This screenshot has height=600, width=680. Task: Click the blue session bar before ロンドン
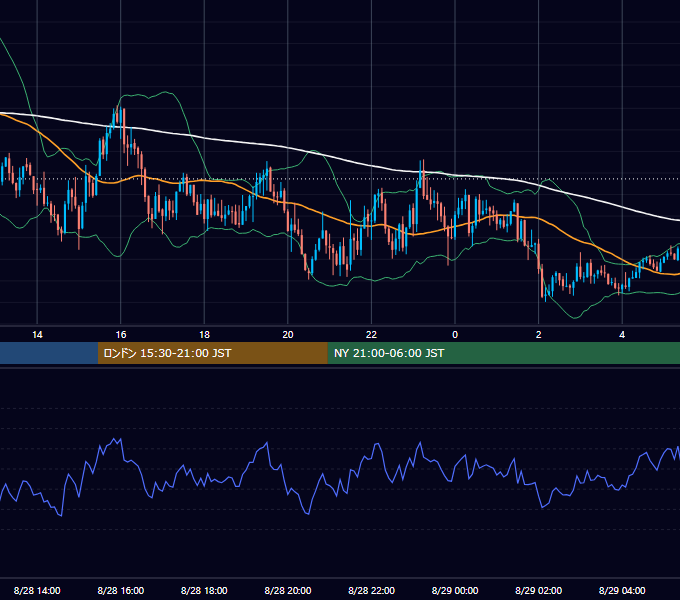49,353
